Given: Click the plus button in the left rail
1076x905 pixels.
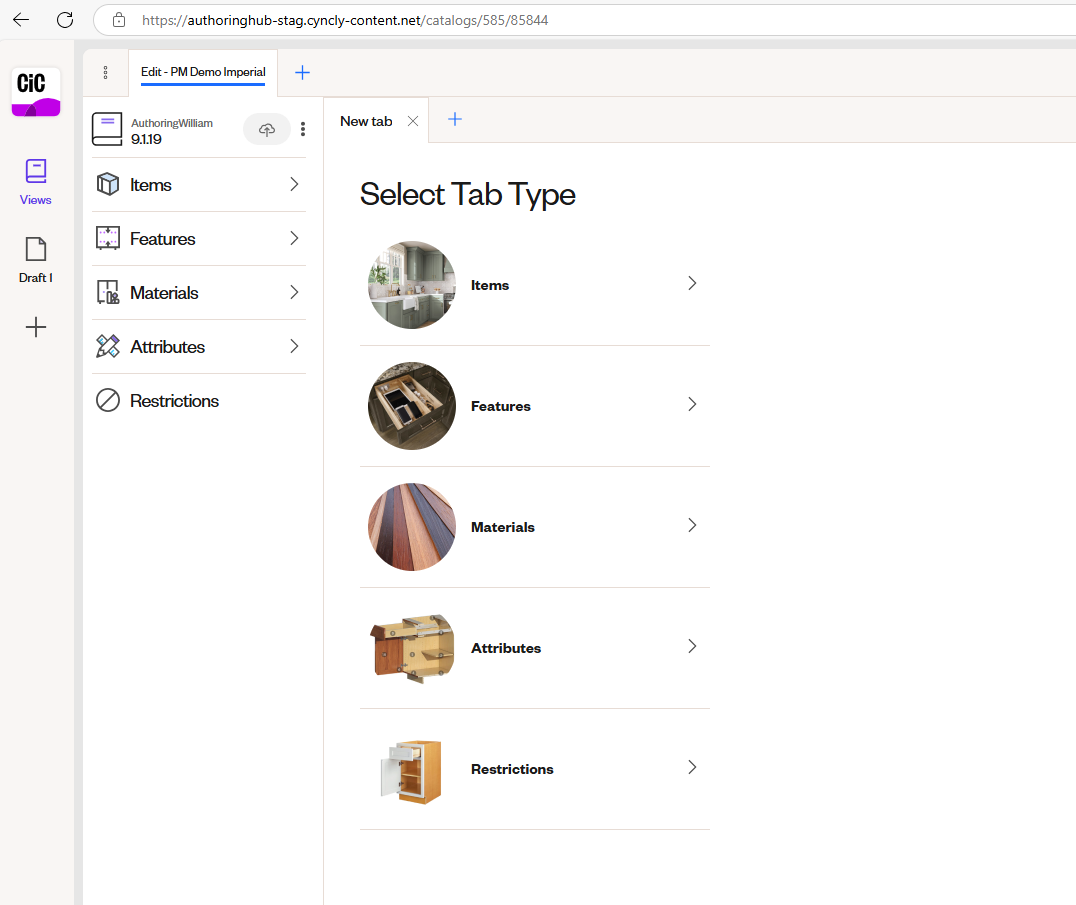Looking at the screenshot, I should pos(35,327).
